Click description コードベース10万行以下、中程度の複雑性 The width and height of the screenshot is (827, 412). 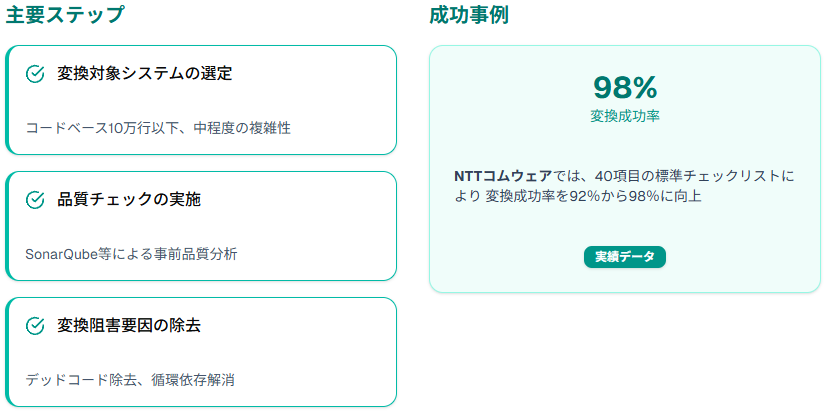pos(158,128)
